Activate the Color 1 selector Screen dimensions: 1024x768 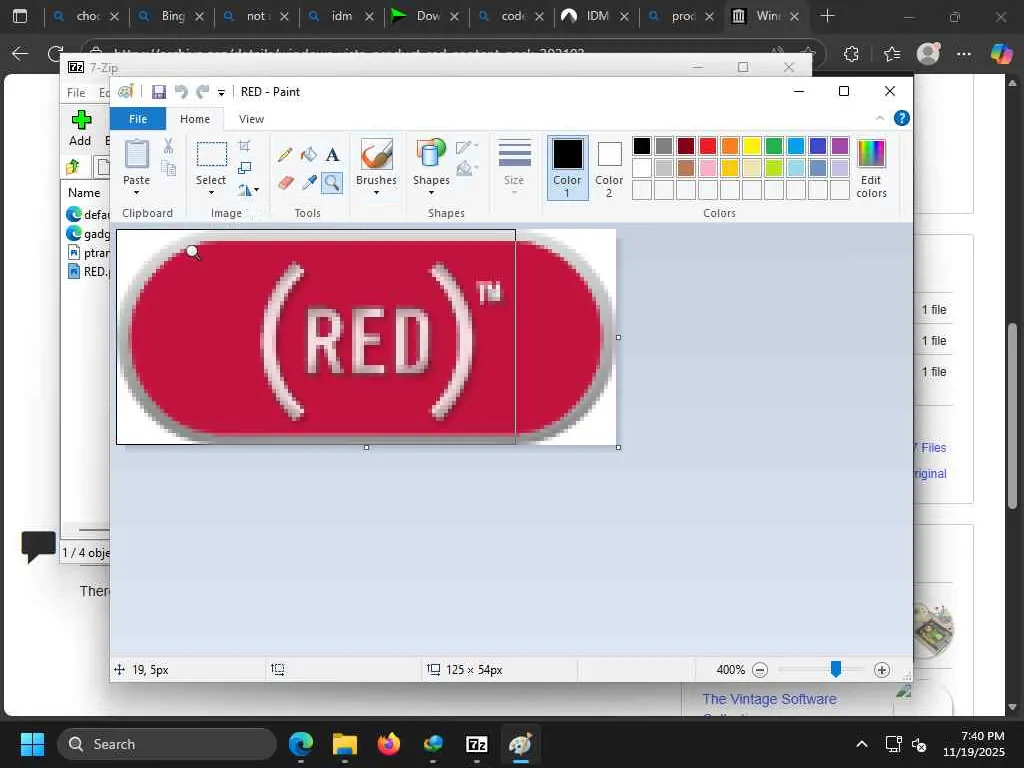567,167
